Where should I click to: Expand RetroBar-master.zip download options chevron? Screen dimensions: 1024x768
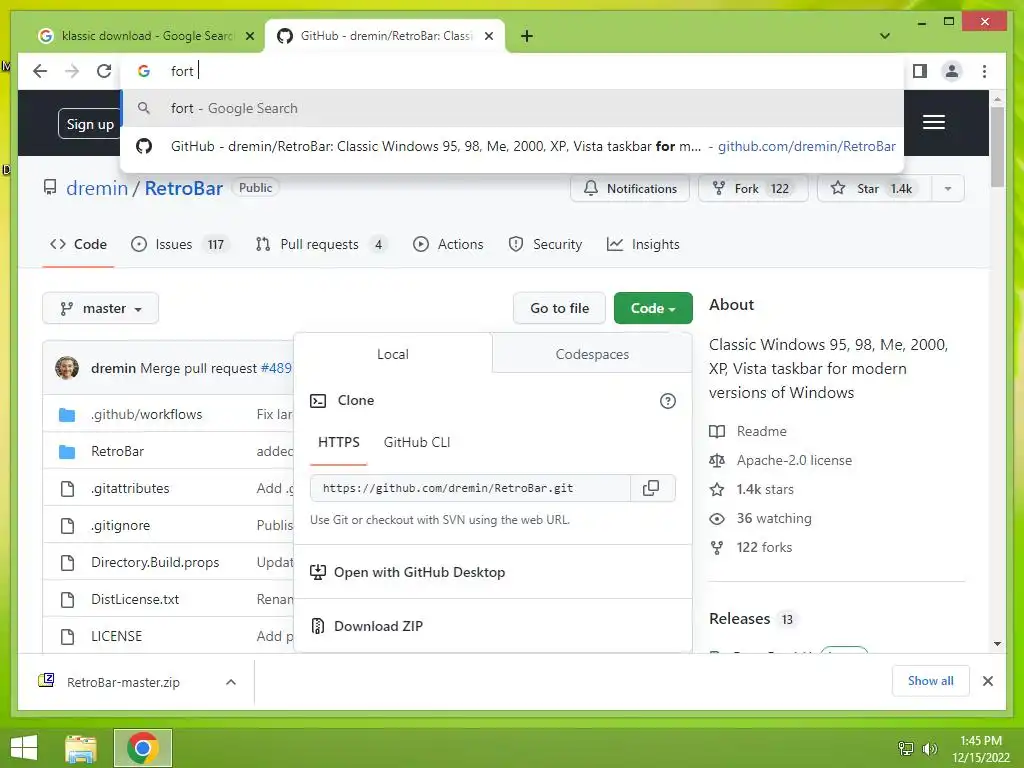pyautogui.click(x=231, y=682)
